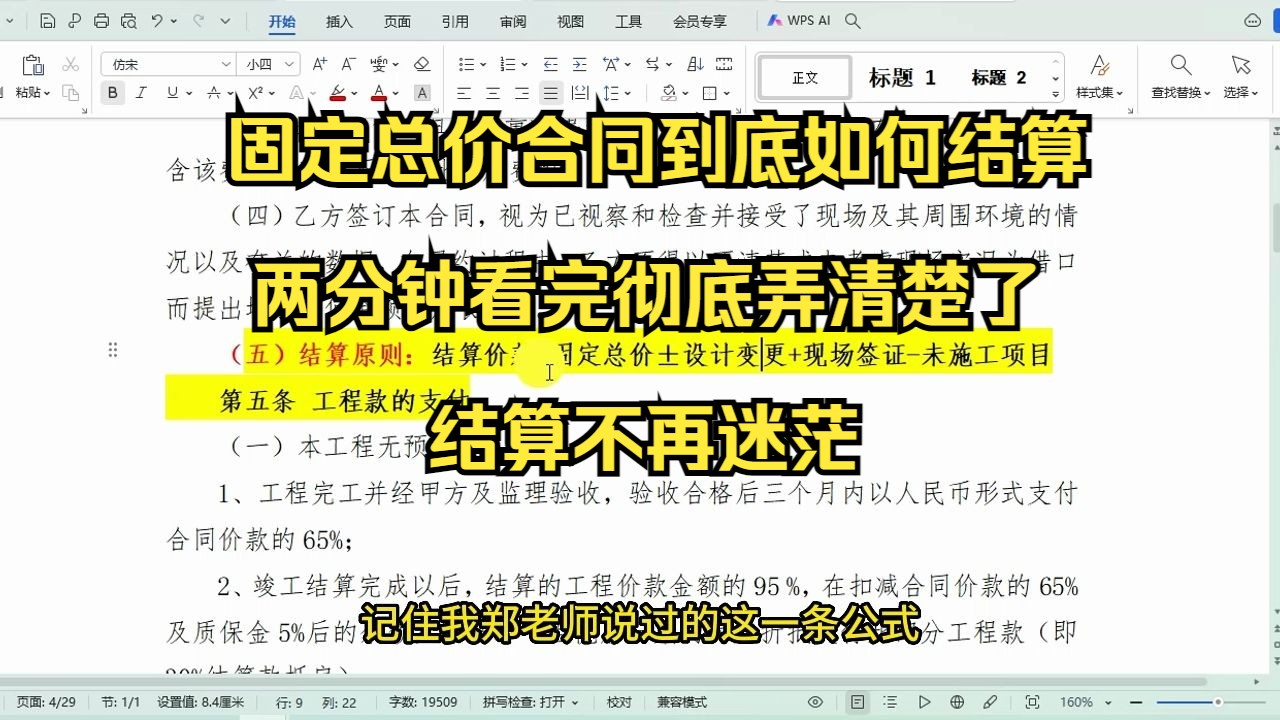Click the Underline U icon
Viewport: 1280px width, 720px height.
coord(172,93)
